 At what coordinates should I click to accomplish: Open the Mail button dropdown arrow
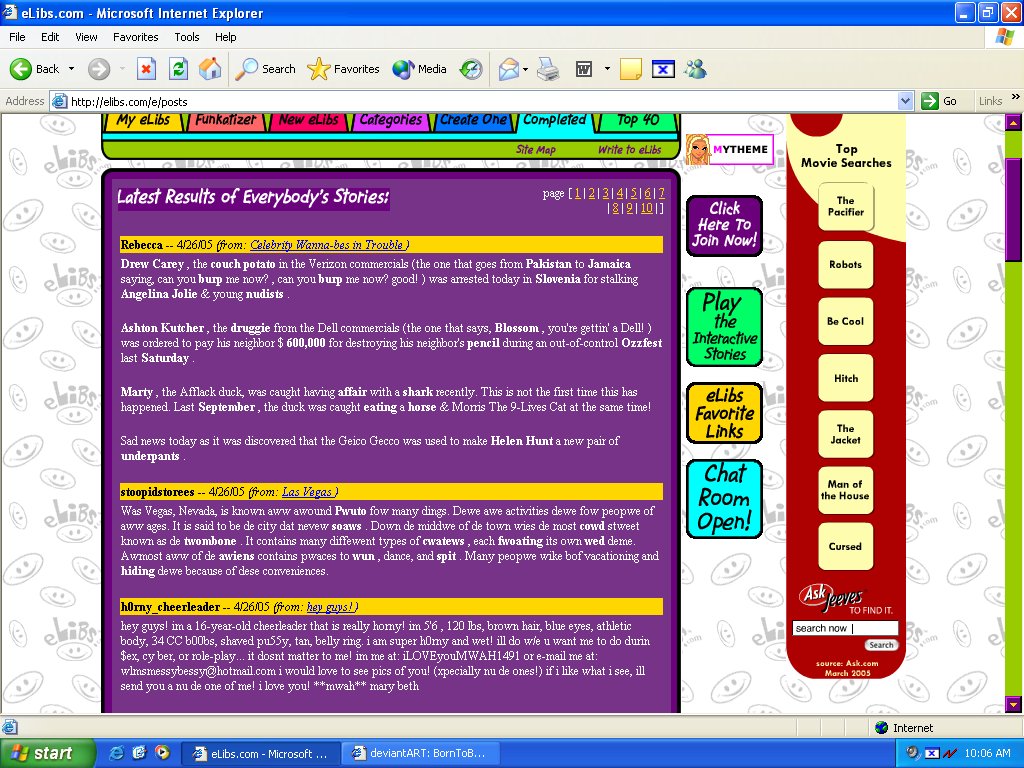coord(525,69)
